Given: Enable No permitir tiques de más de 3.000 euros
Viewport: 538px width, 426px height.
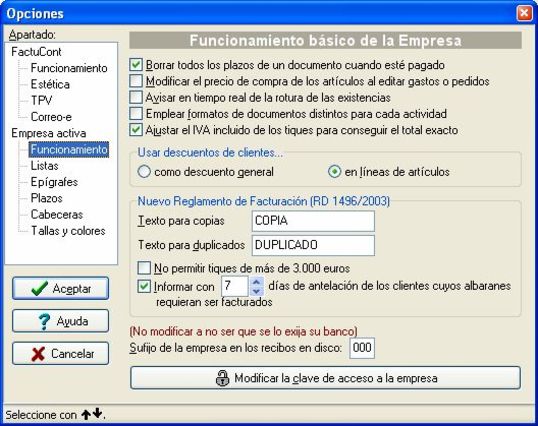Looking at the screenshot, I should pyautogui.click(x=144, y=268).
